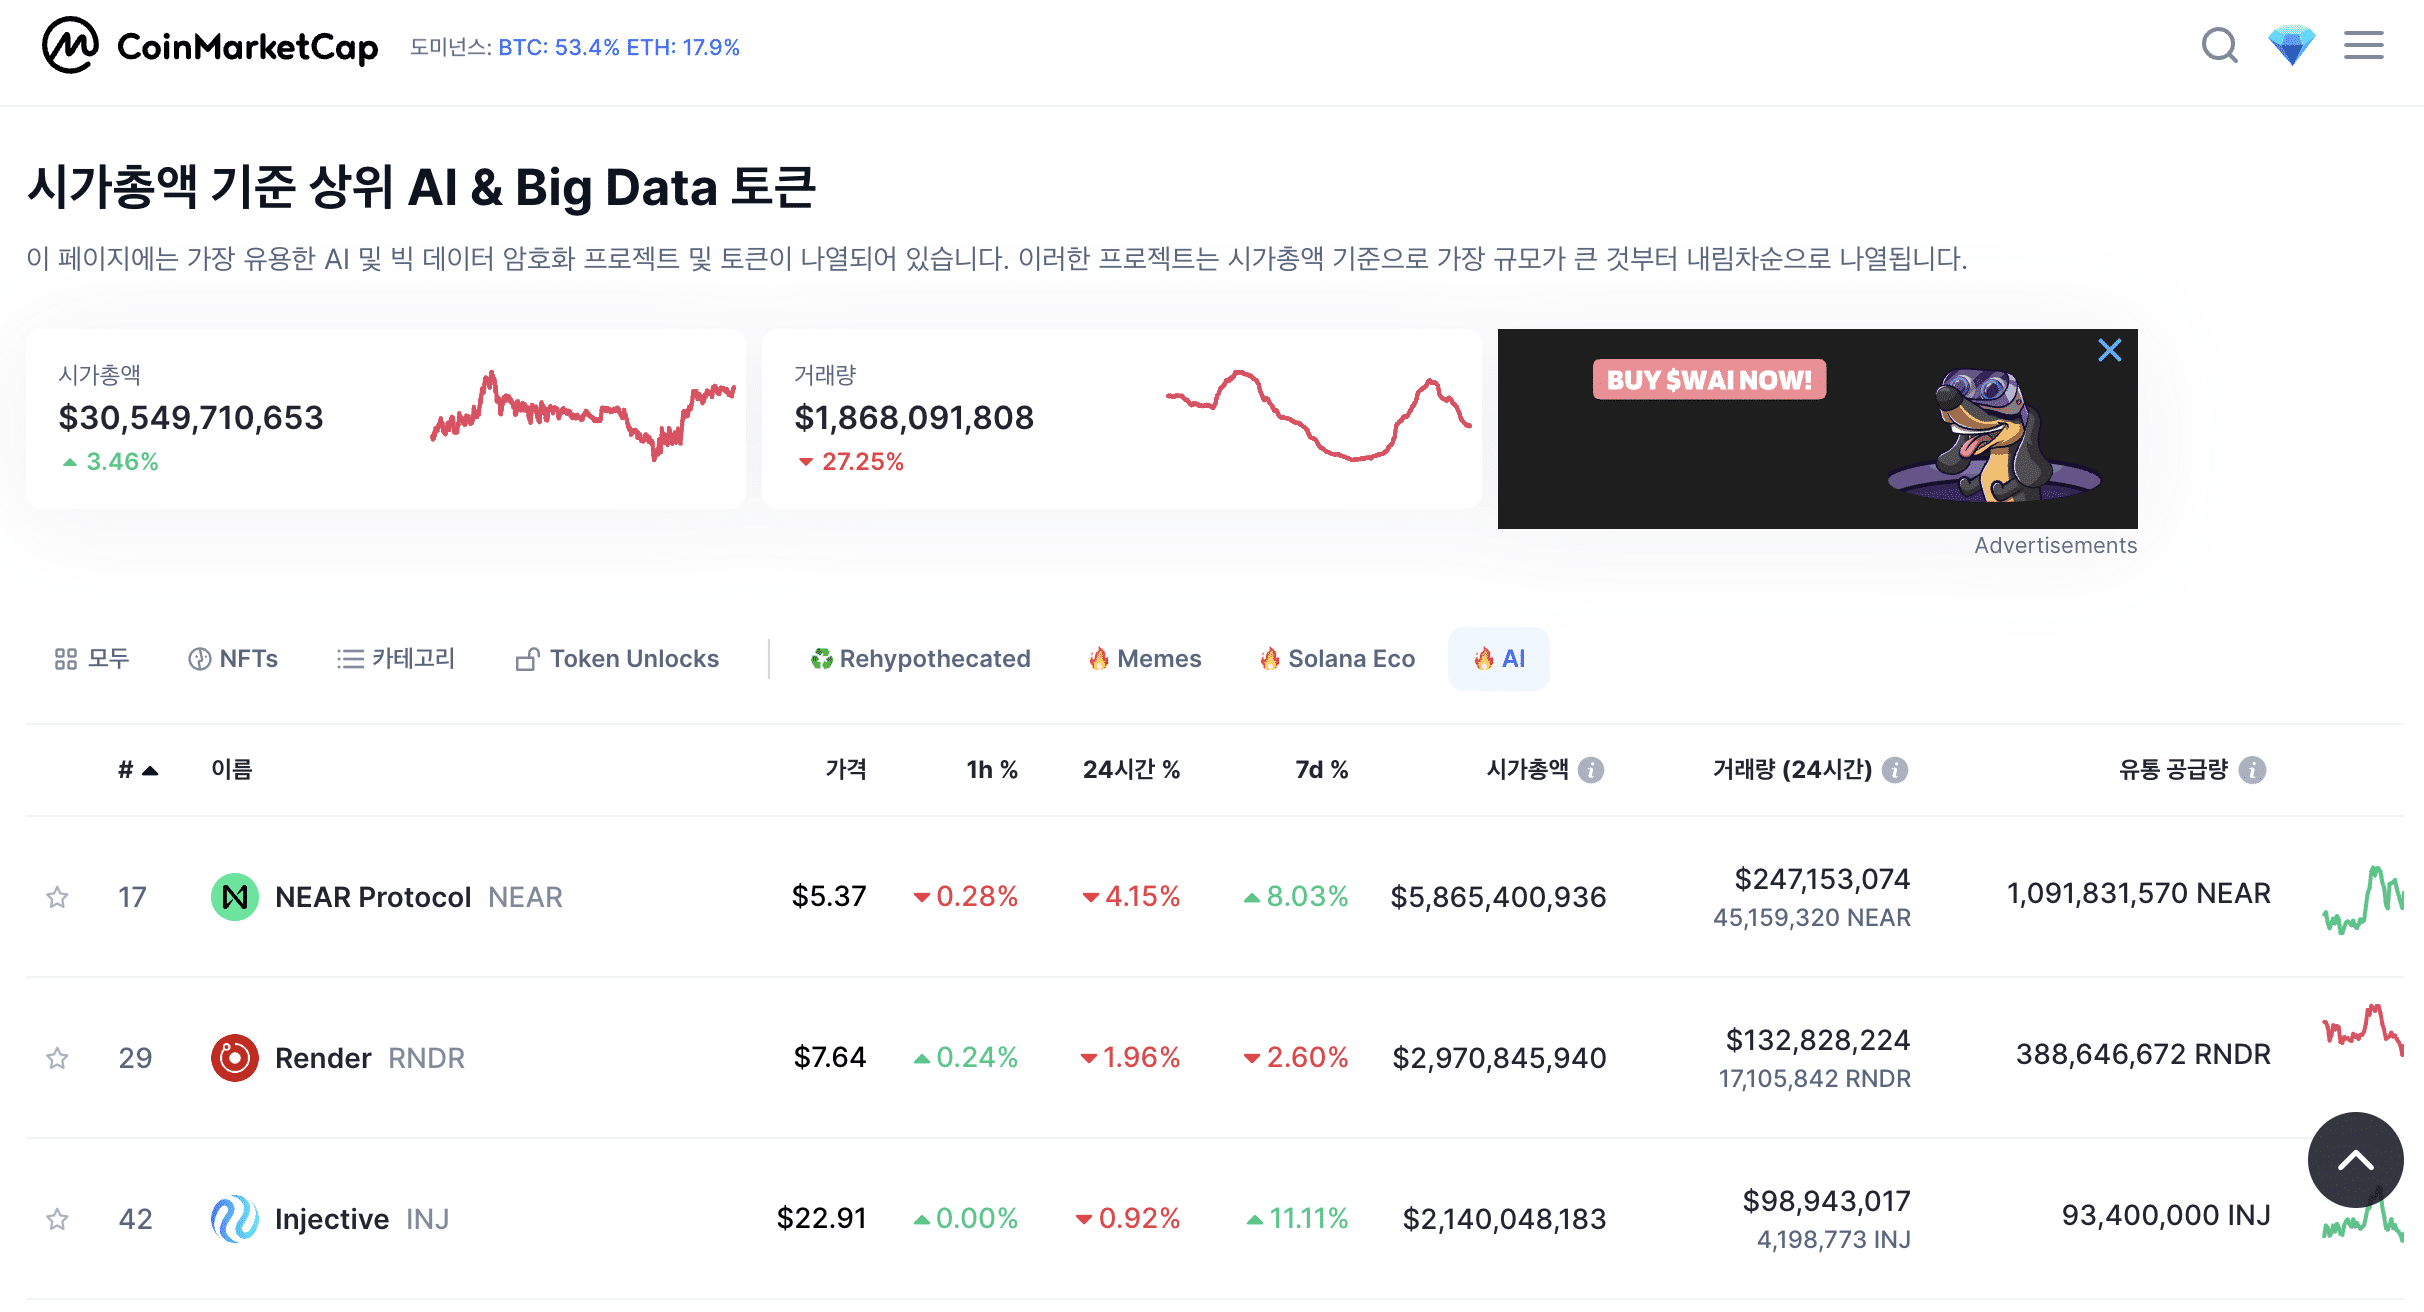Click the Injective coin icon
The image size is (2424, 1312).
coord(235,1219)
